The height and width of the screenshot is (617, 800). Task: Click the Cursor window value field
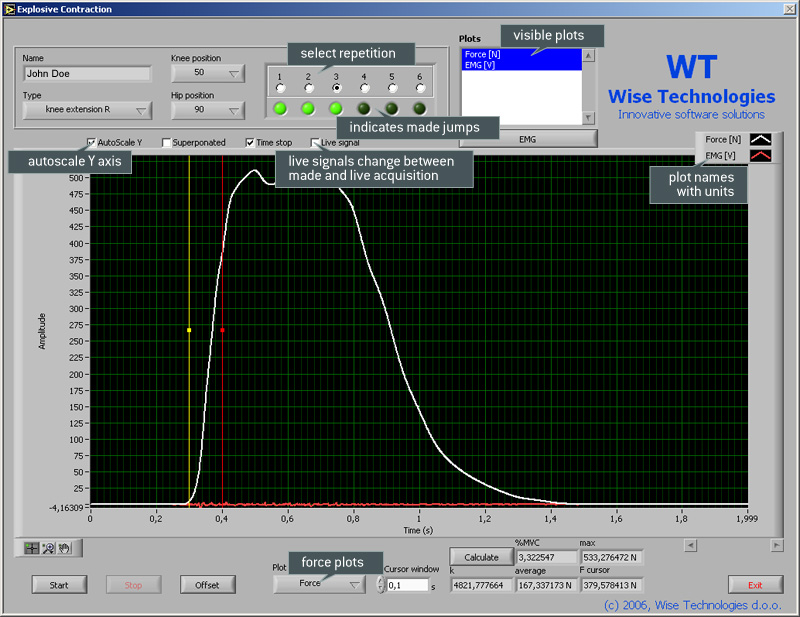click(408, 585)
